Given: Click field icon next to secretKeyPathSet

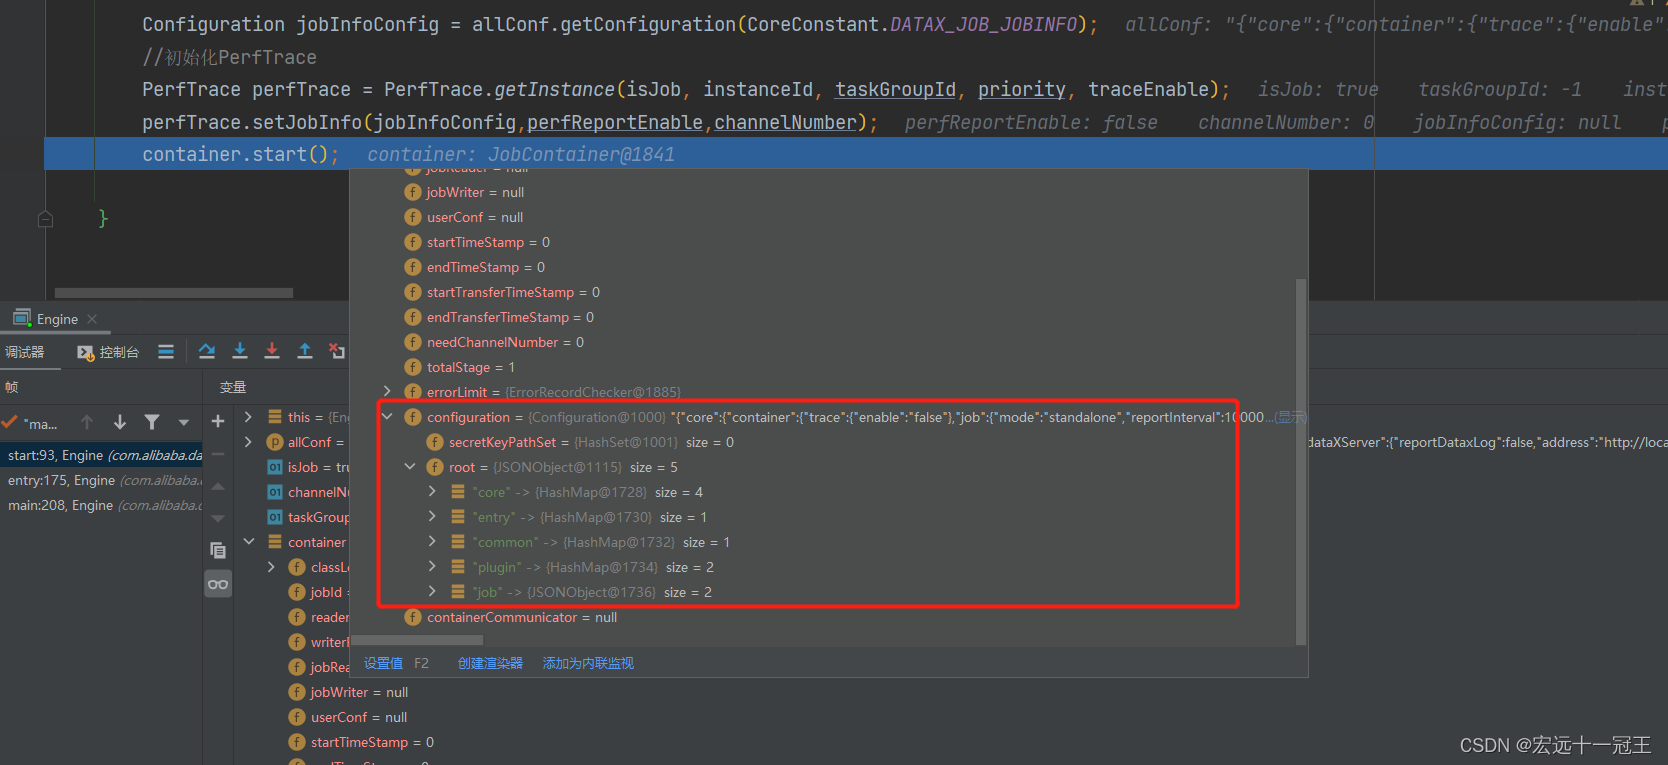Looking at the screenshot, I should [x=435, y=442].
